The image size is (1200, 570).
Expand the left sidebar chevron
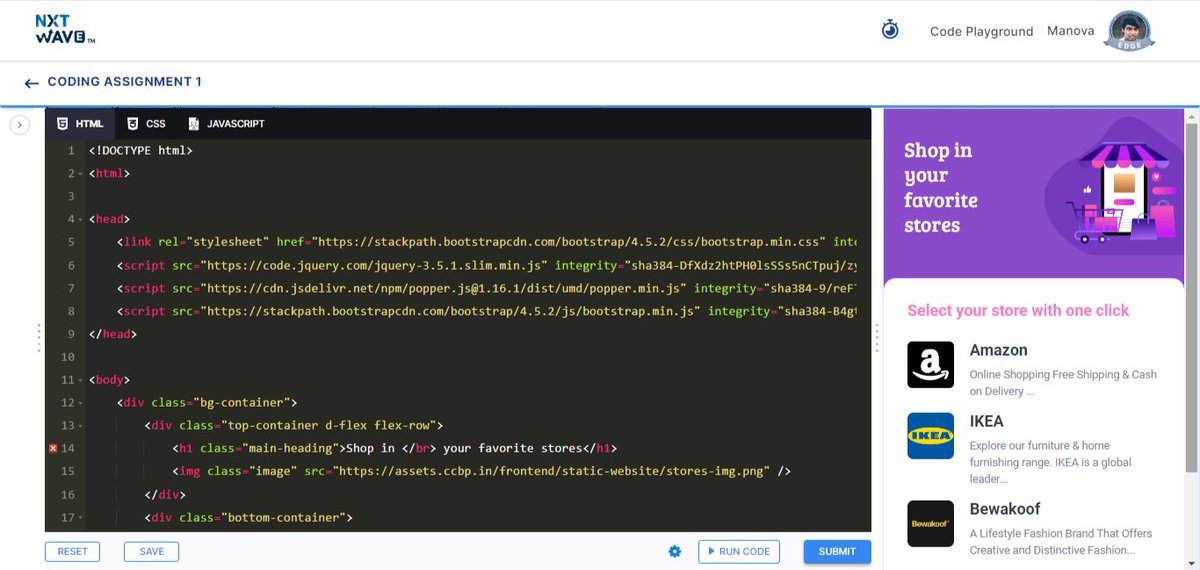click(x=19, y=124)
